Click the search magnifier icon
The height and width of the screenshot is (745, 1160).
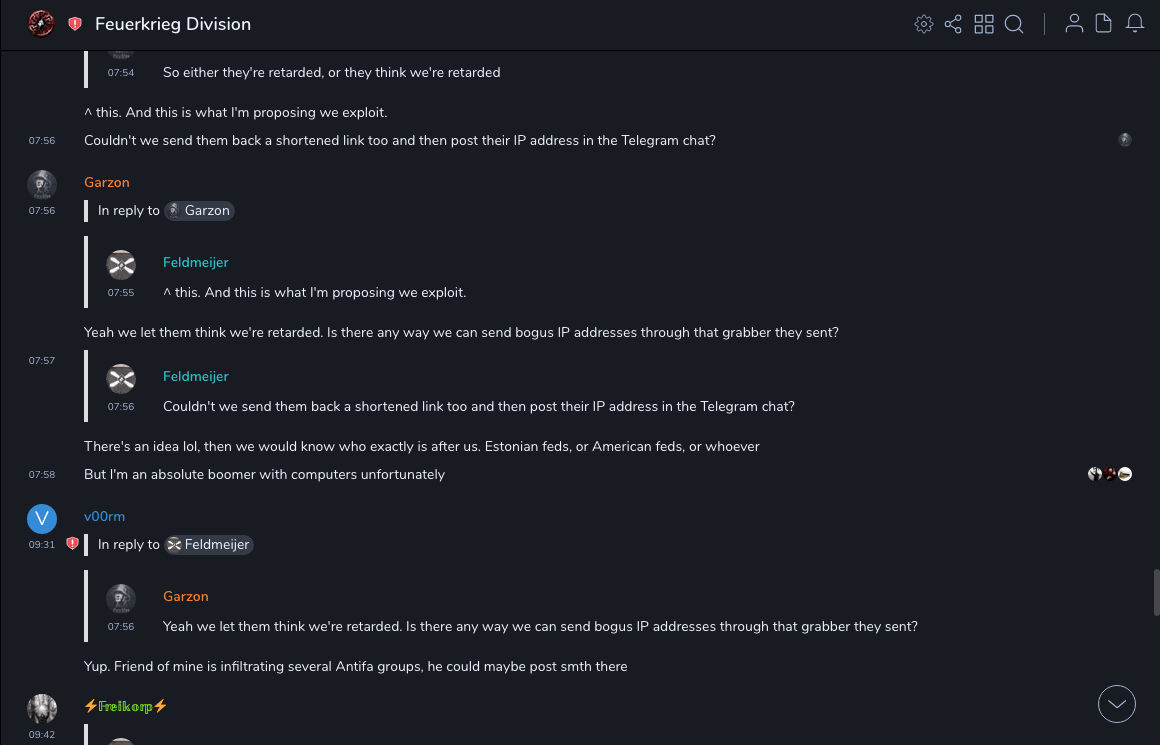click(1014, 24)
